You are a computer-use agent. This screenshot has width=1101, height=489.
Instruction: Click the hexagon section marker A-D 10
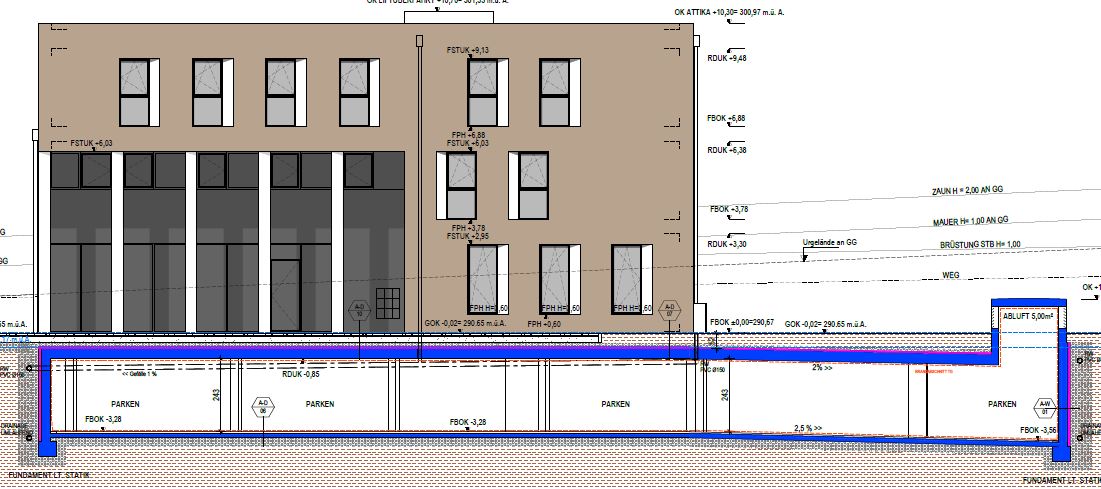coord(359,309)
